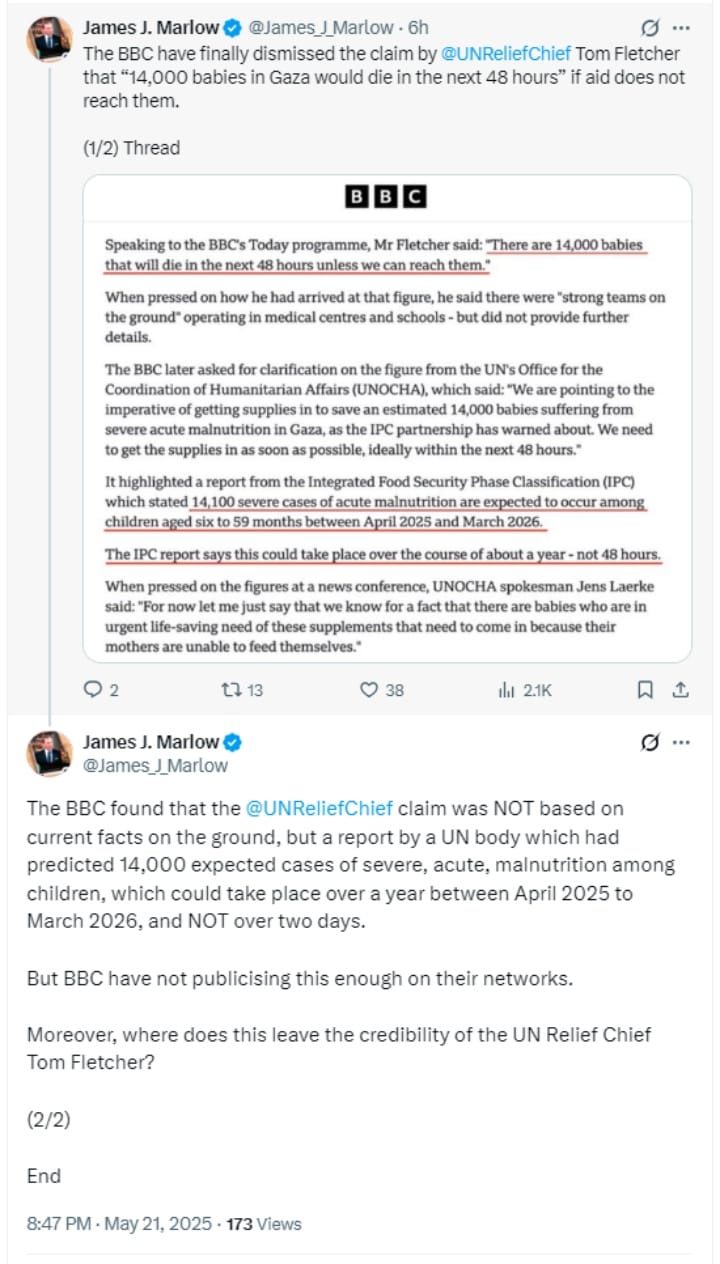The image size is (720, 1264).
Task: Open the embedded BBC article screenshot
Action: point(386,418)
